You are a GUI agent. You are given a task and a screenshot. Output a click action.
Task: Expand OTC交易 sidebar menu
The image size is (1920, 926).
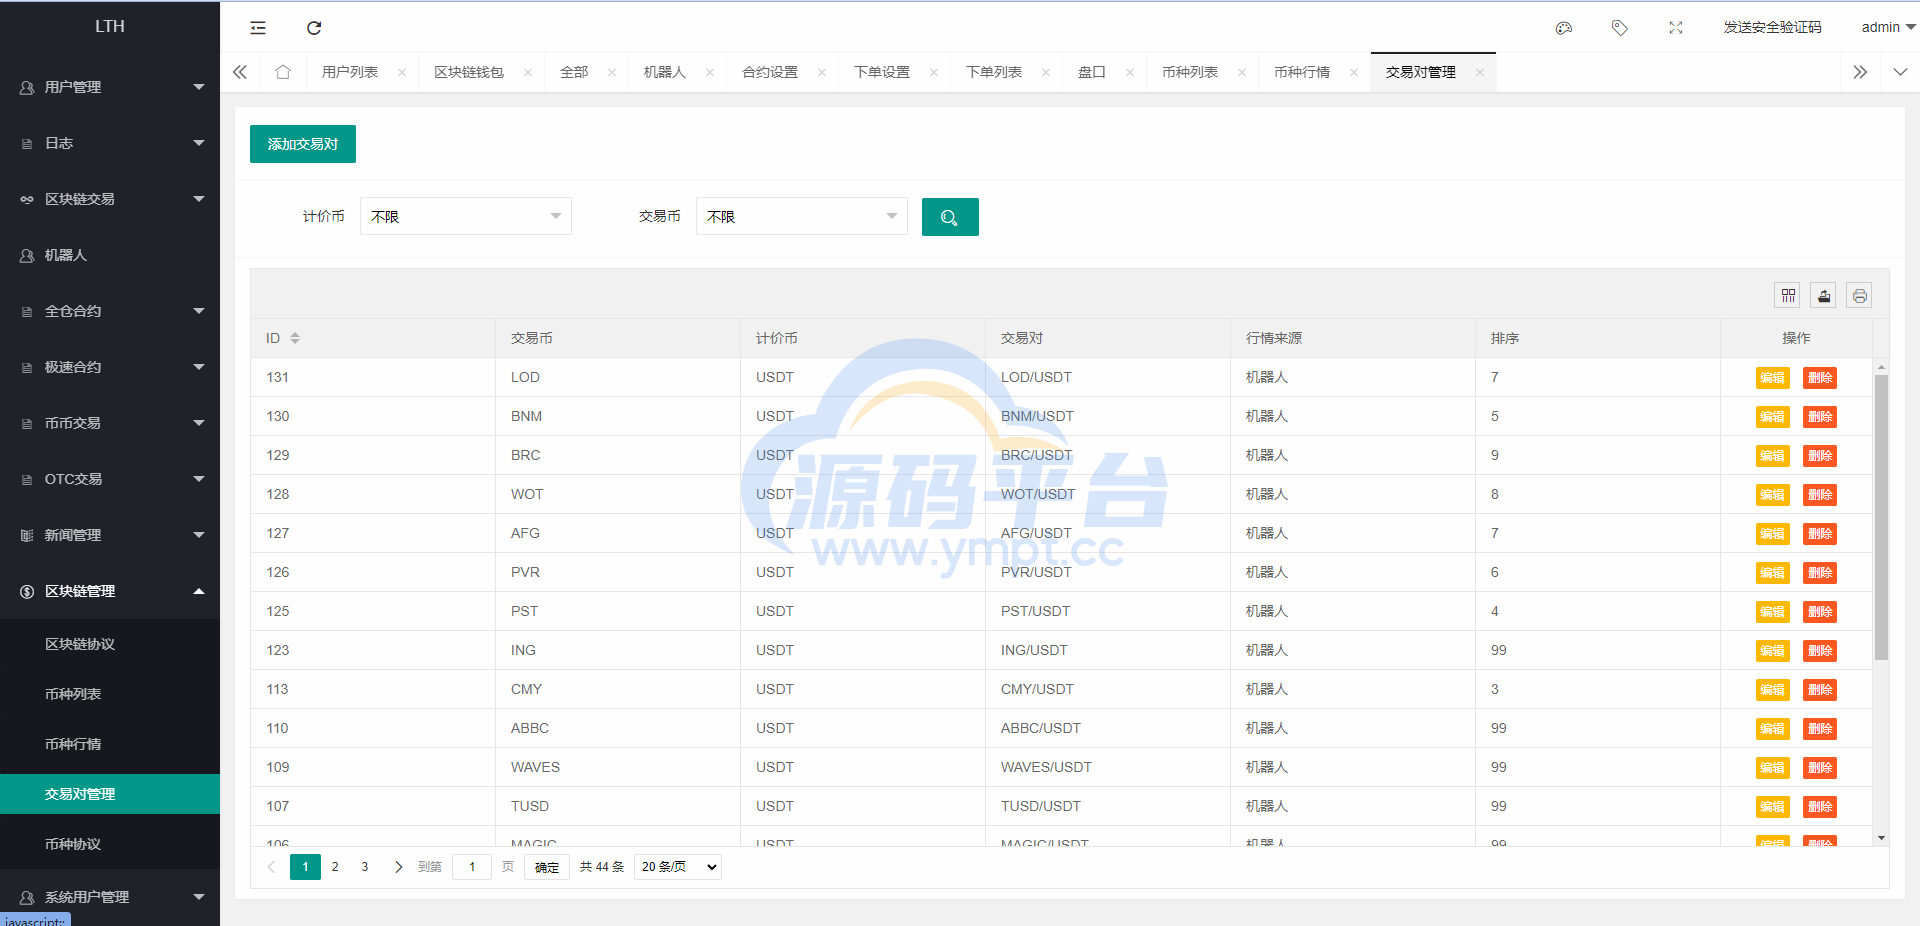[110, 479]
